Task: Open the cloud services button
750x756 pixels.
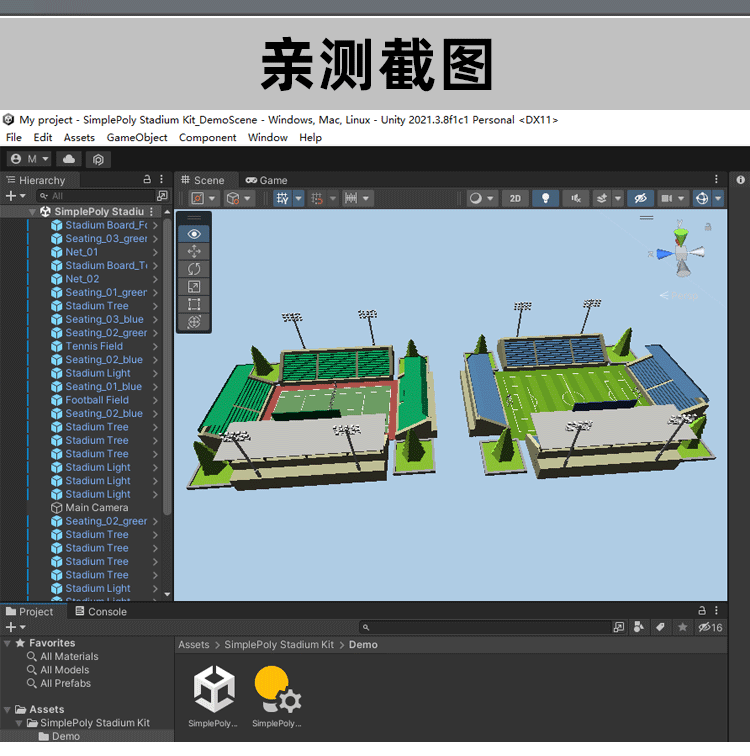Action: [69, 159]
